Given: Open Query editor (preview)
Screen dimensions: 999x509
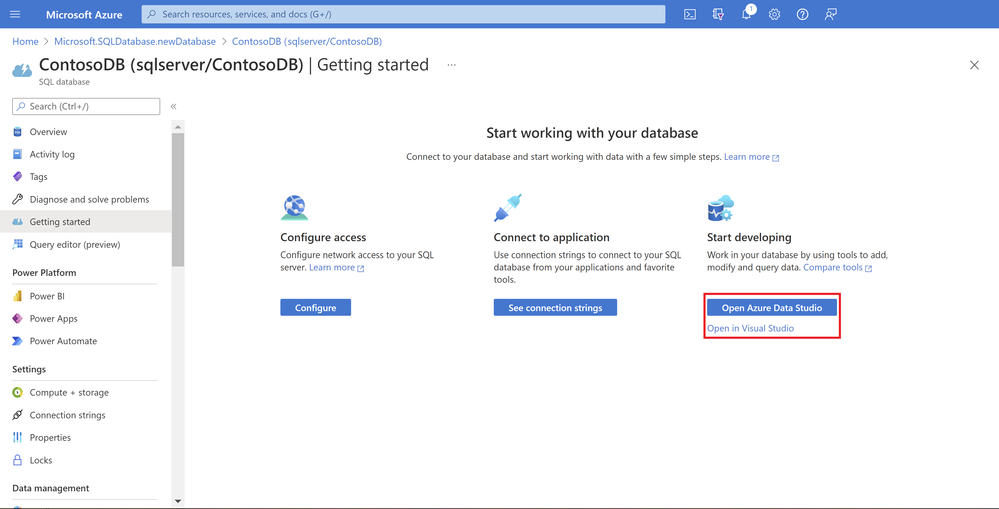Looking at the screenshot, I should click(x=75, y=244).
